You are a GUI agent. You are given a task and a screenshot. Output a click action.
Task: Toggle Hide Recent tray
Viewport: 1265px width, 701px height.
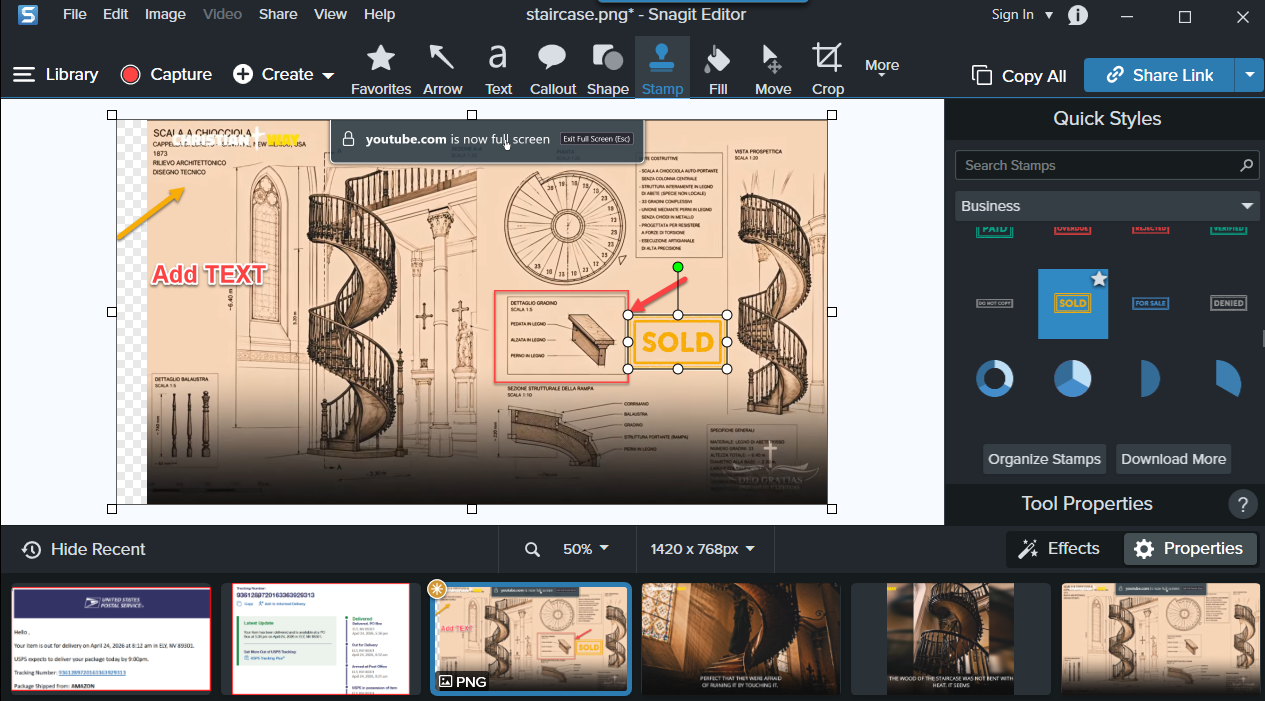pos(83,549)
